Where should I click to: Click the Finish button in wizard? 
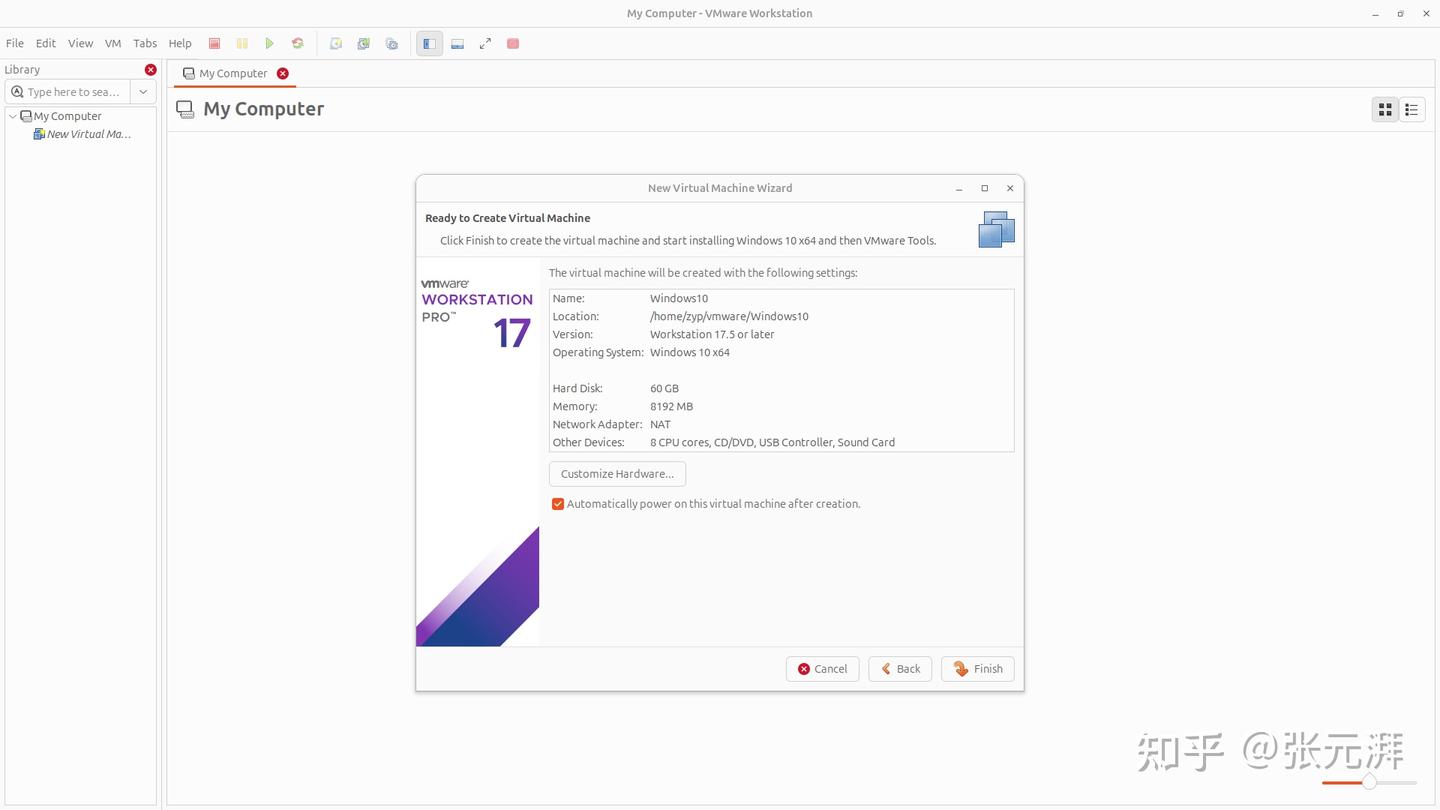pyautogui.click(x=978, y=669)
